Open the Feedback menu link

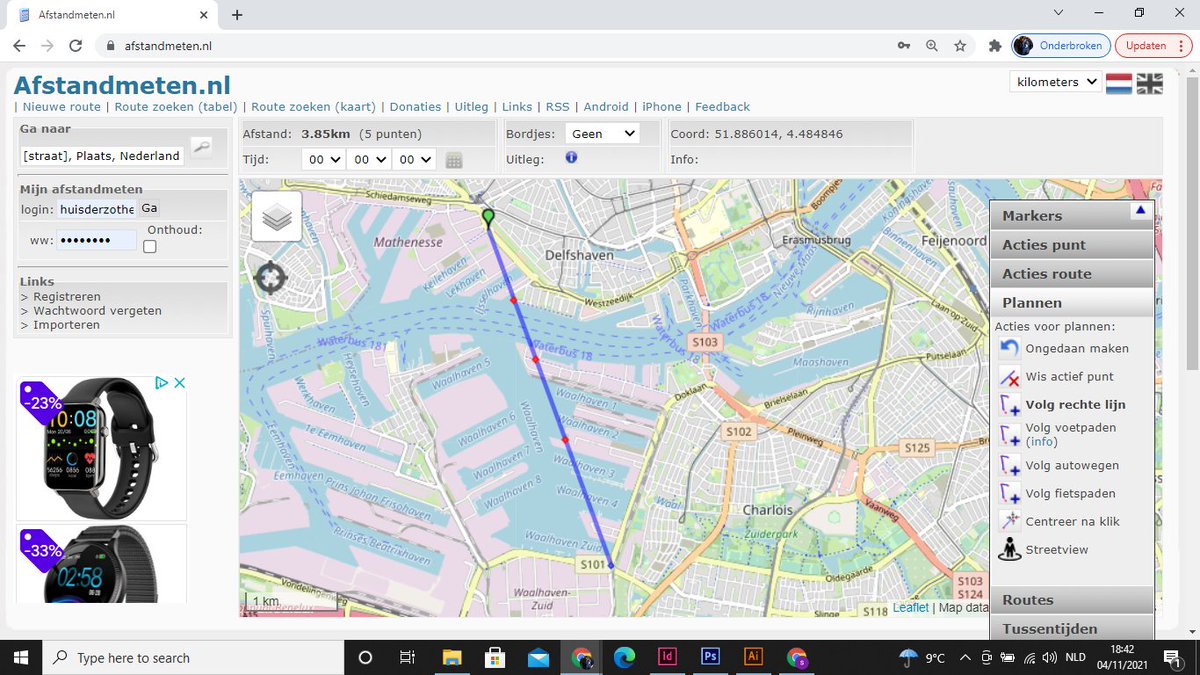pyautogui.click(x=722, y=107)
